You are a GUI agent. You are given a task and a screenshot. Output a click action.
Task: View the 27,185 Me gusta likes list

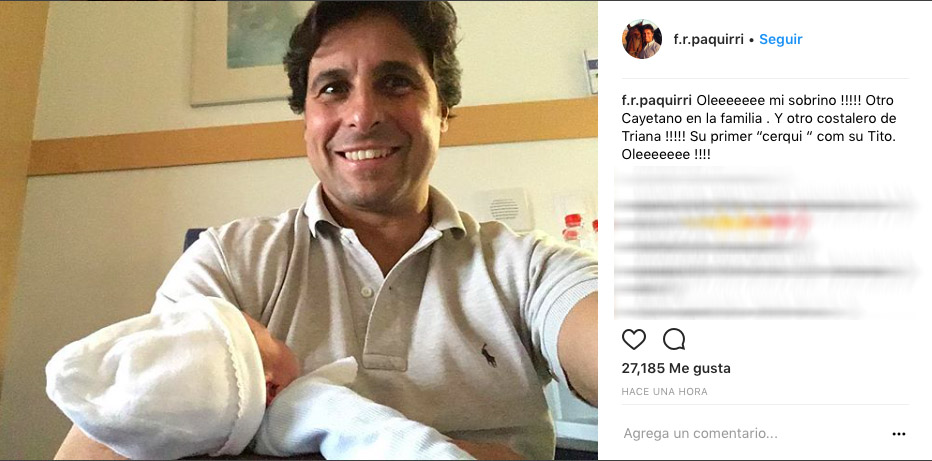click(676, 368)
